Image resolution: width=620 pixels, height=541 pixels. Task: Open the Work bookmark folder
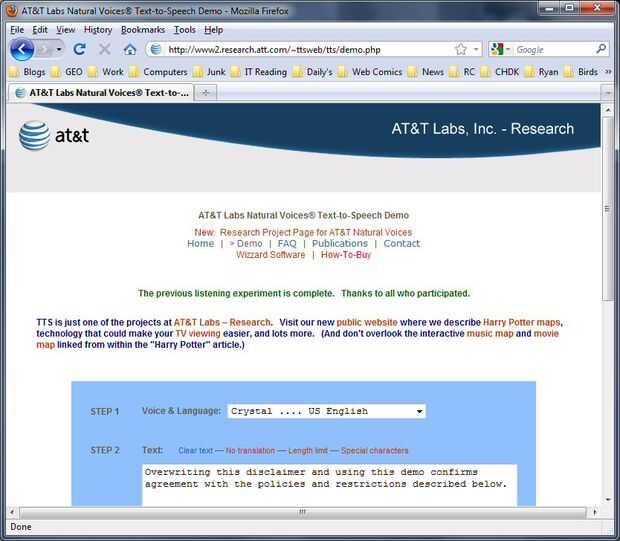coord(106,72)
